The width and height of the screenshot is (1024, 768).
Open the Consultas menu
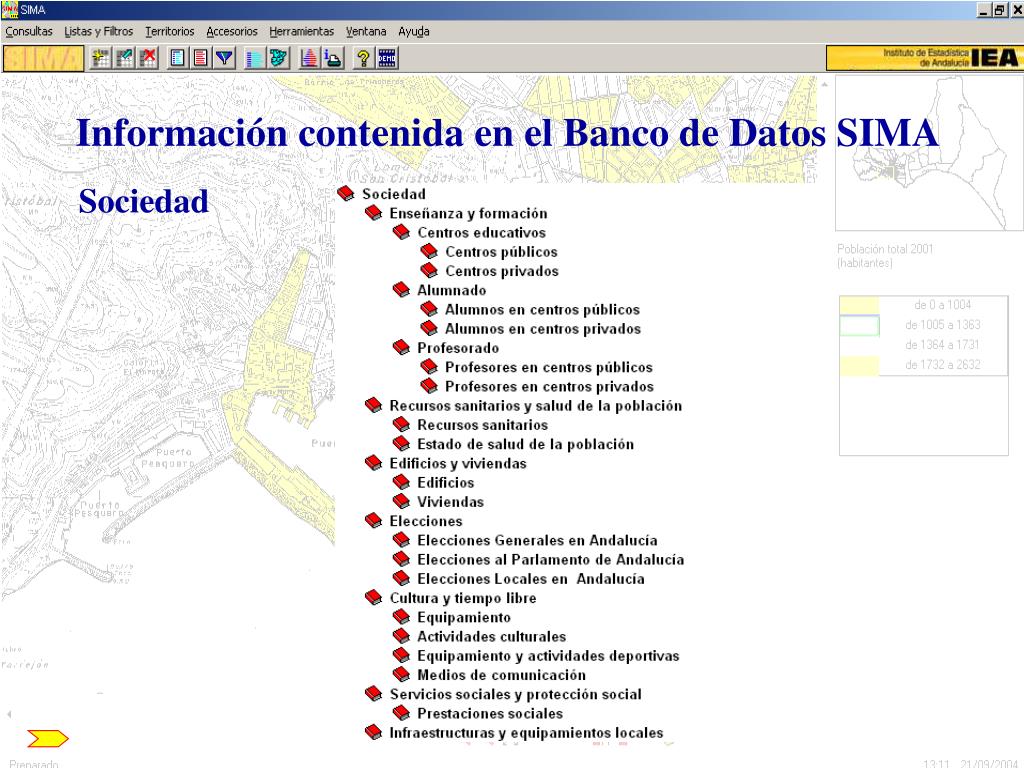pos(29,31)
